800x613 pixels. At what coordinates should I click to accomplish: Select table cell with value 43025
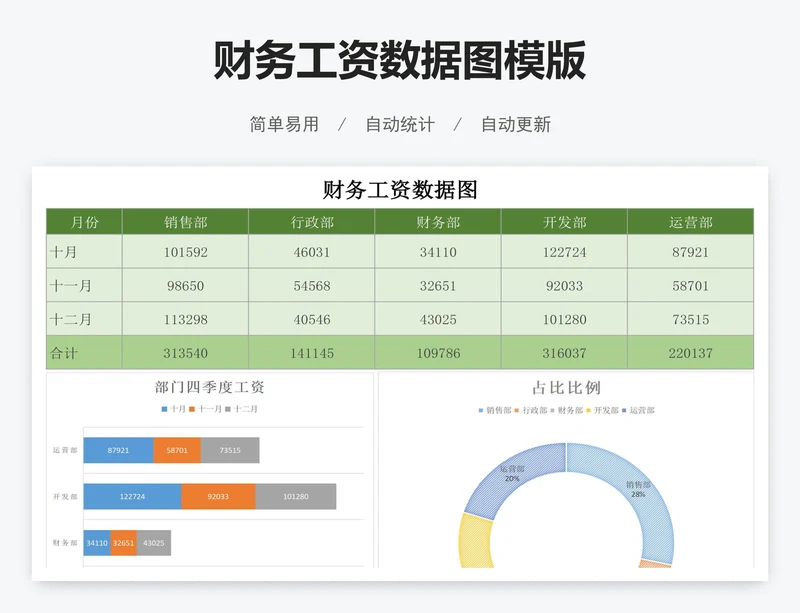coord(438,319)
